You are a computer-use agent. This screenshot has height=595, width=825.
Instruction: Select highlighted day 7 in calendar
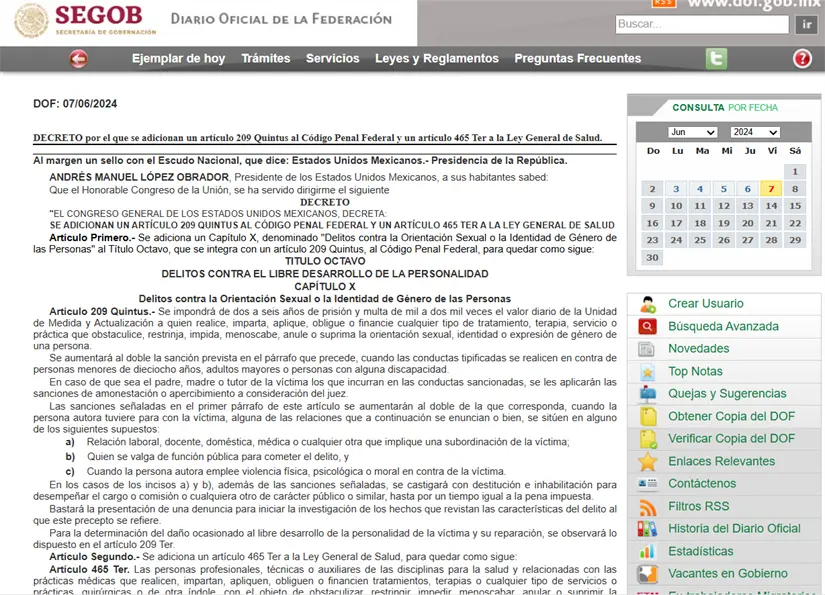pos(771,189)
